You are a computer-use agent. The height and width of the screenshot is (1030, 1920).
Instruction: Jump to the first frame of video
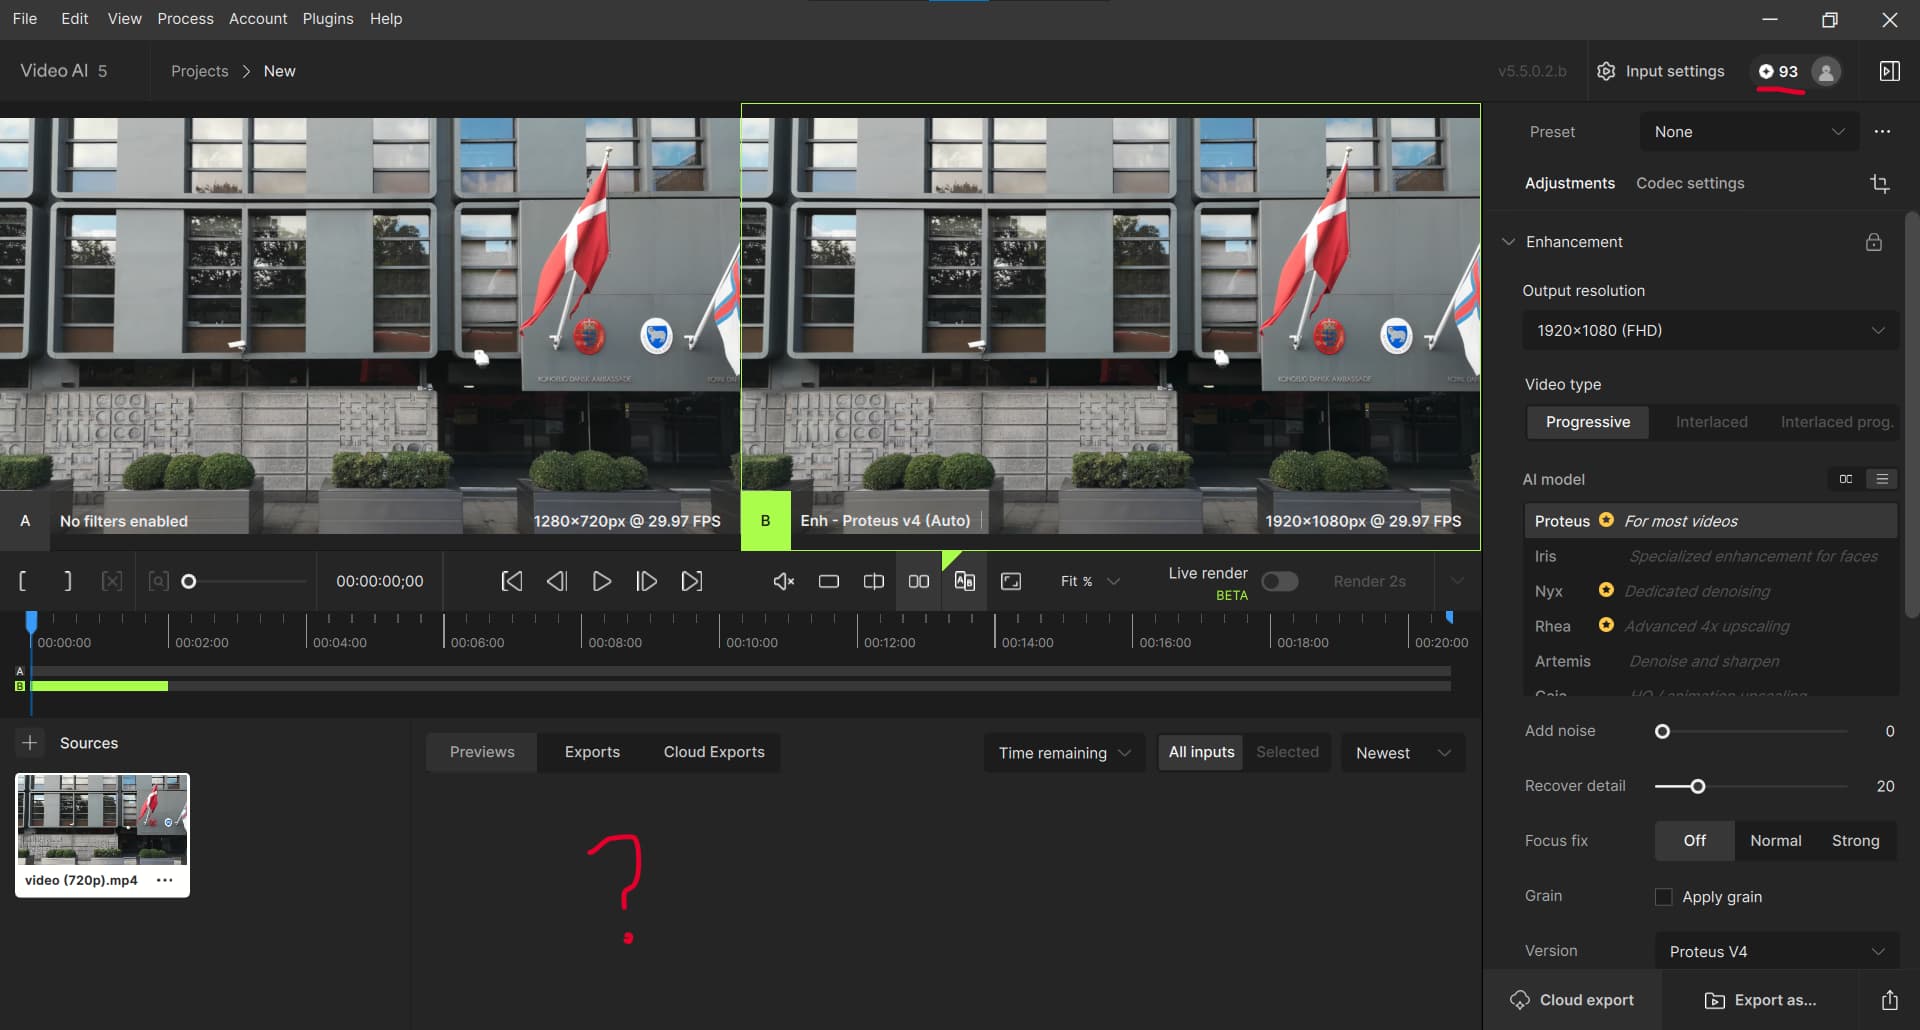click(x=511, y=581)
